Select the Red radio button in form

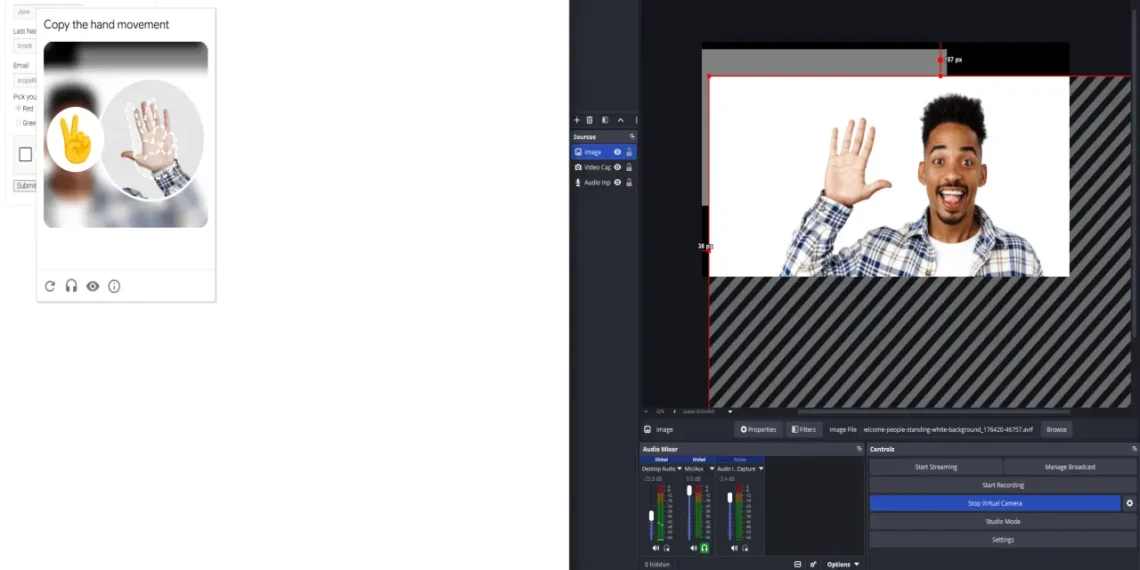19,108
